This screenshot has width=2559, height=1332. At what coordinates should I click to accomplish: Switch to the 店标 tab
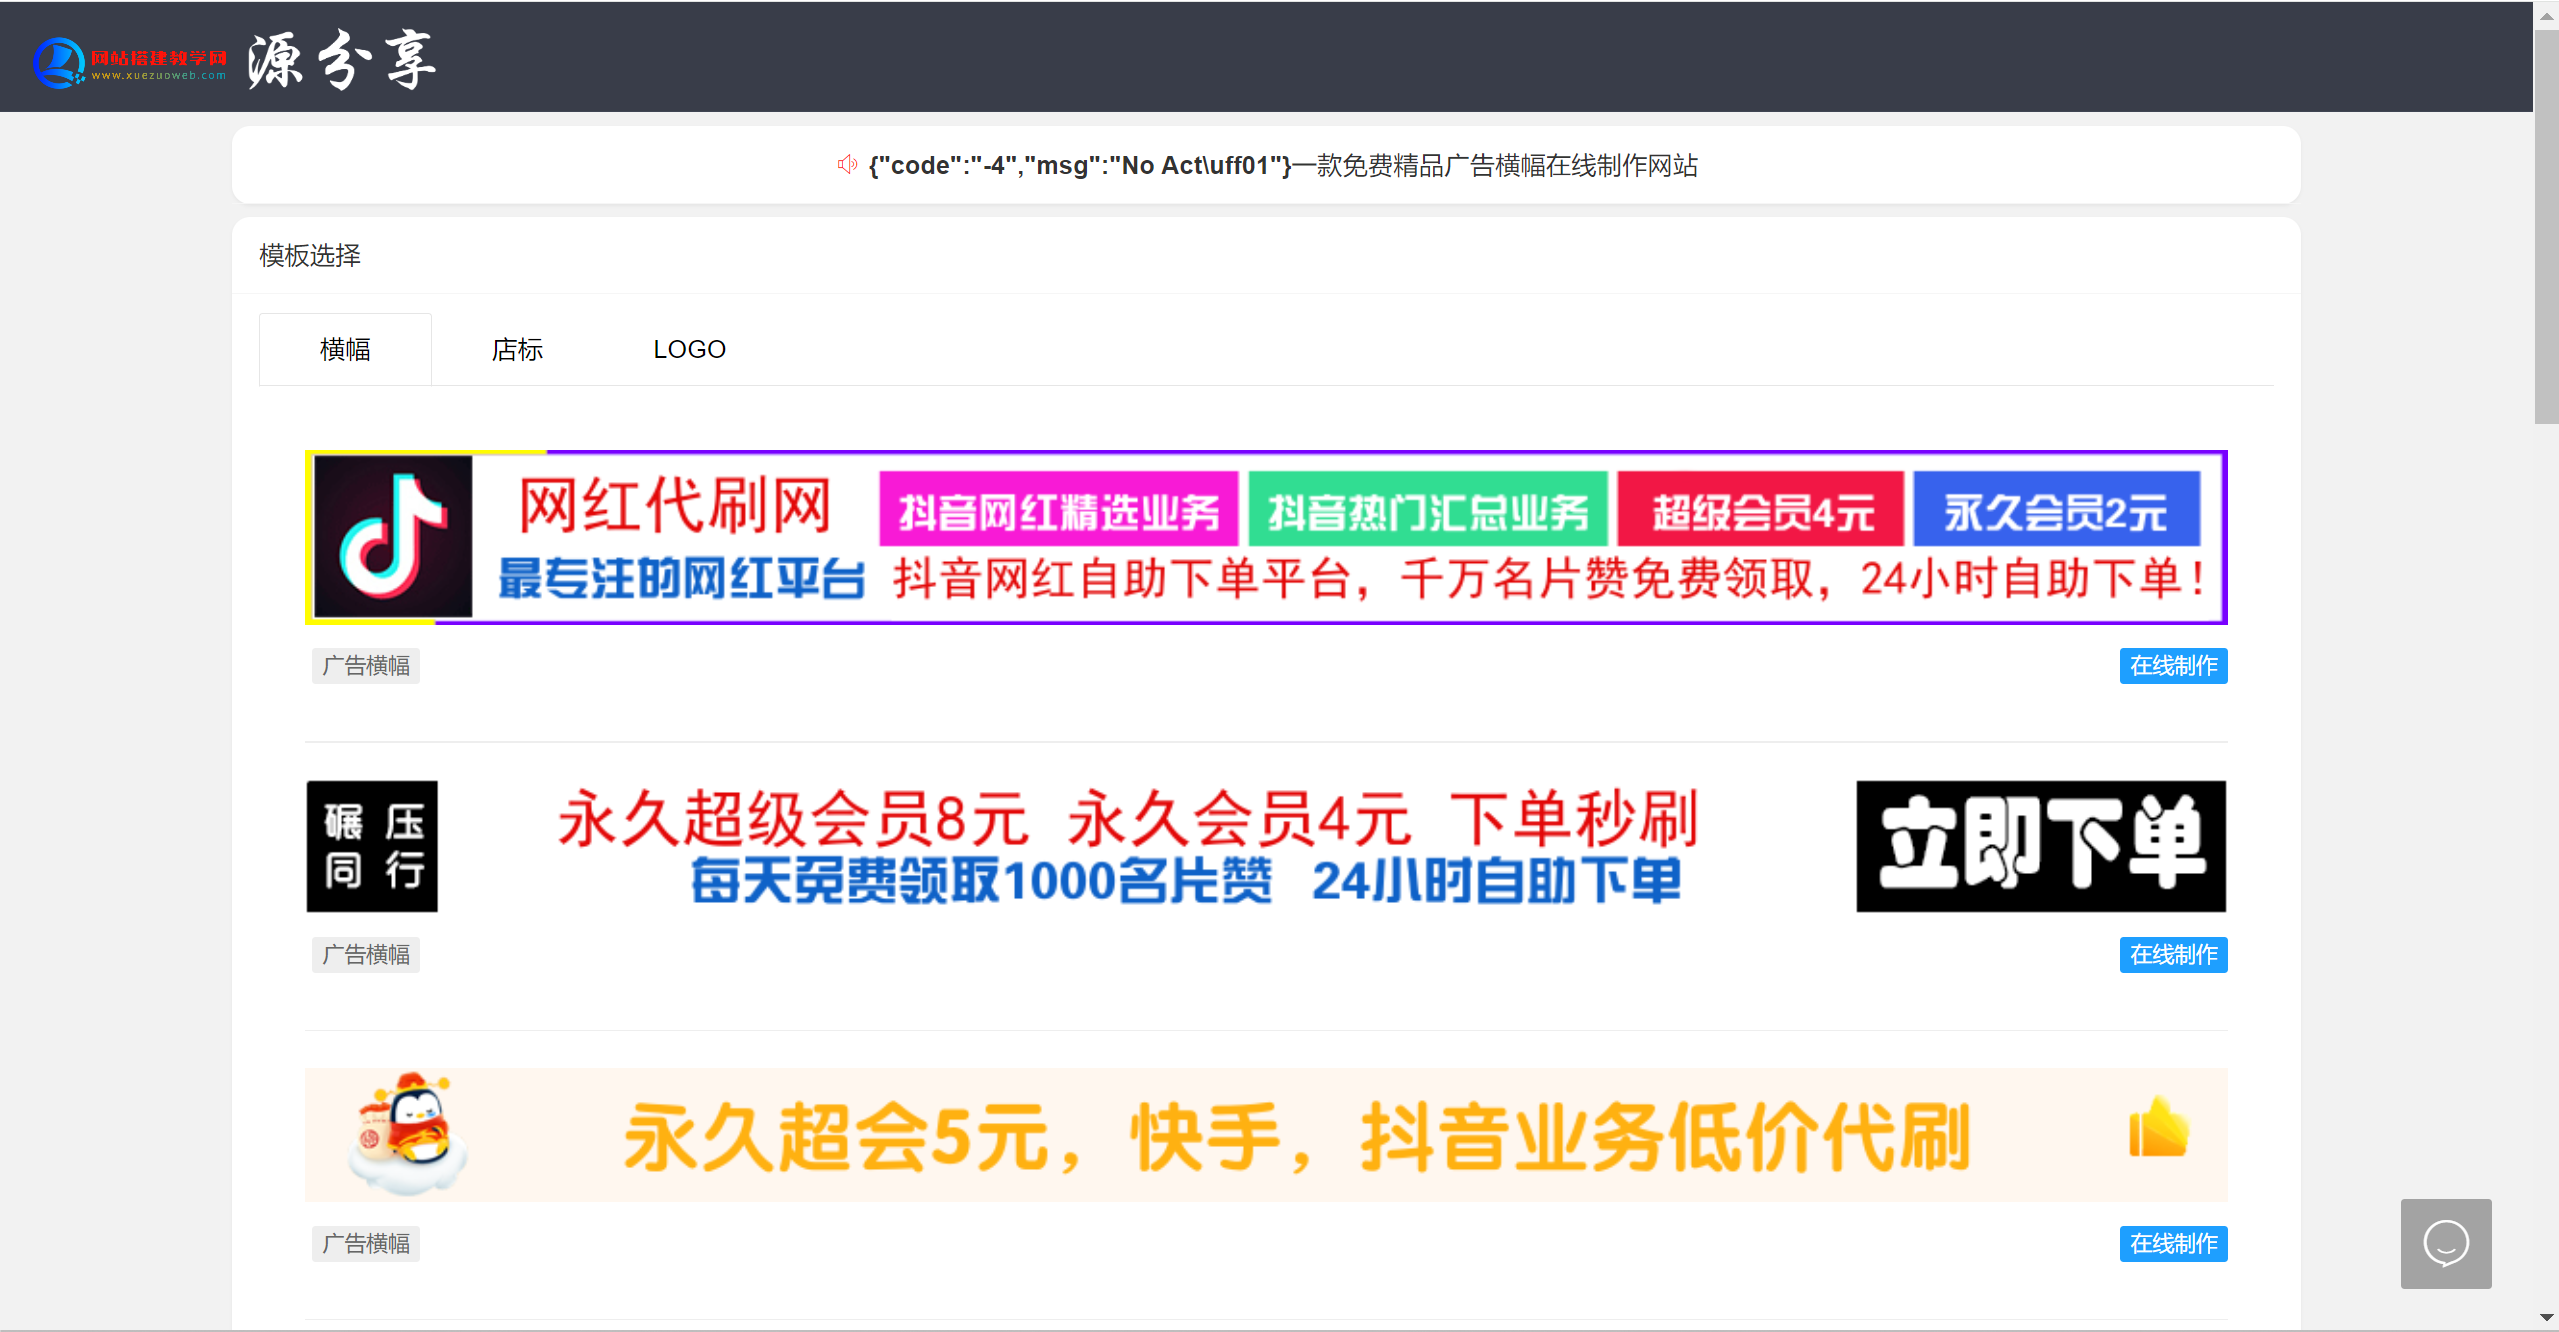(x=517, y=349)
